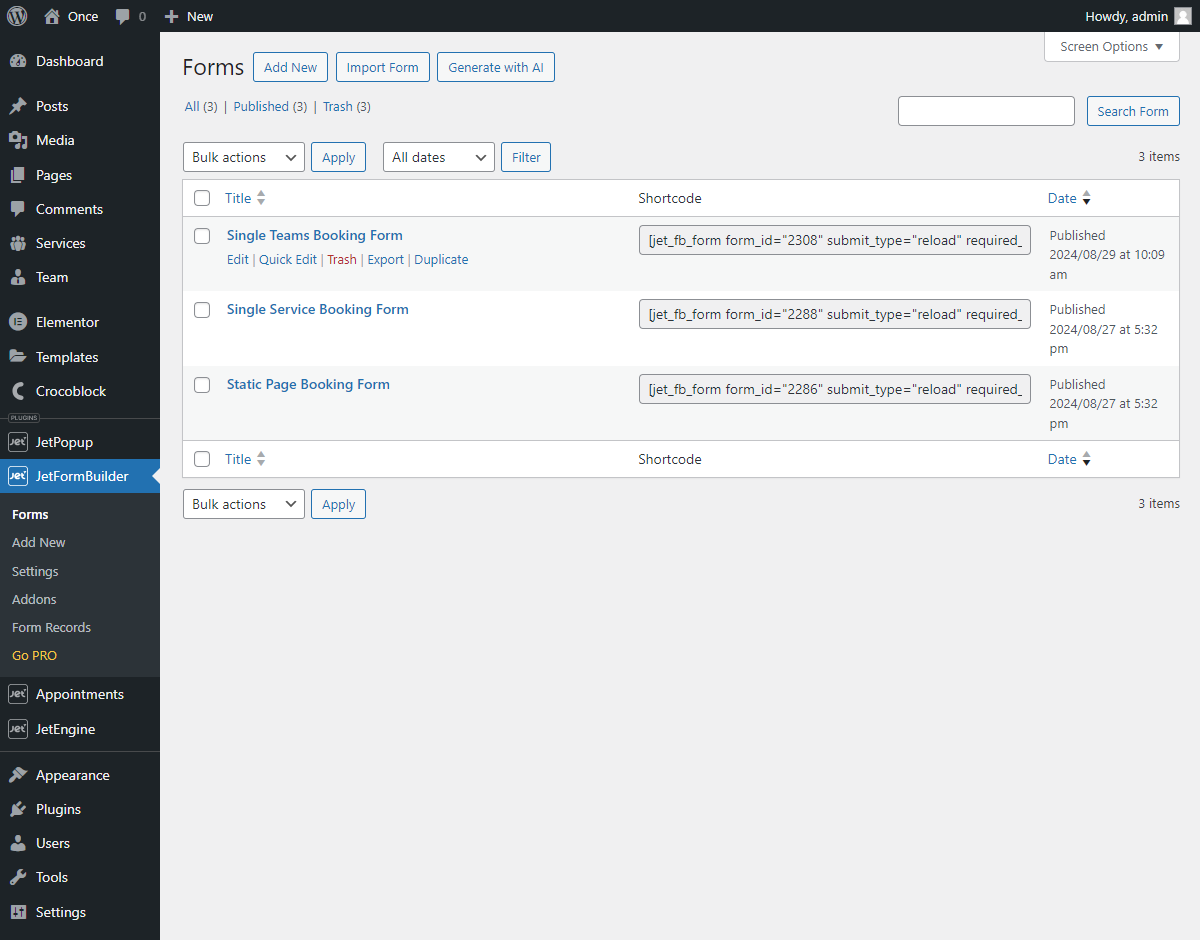Click the search form input field

click(986, 111)
